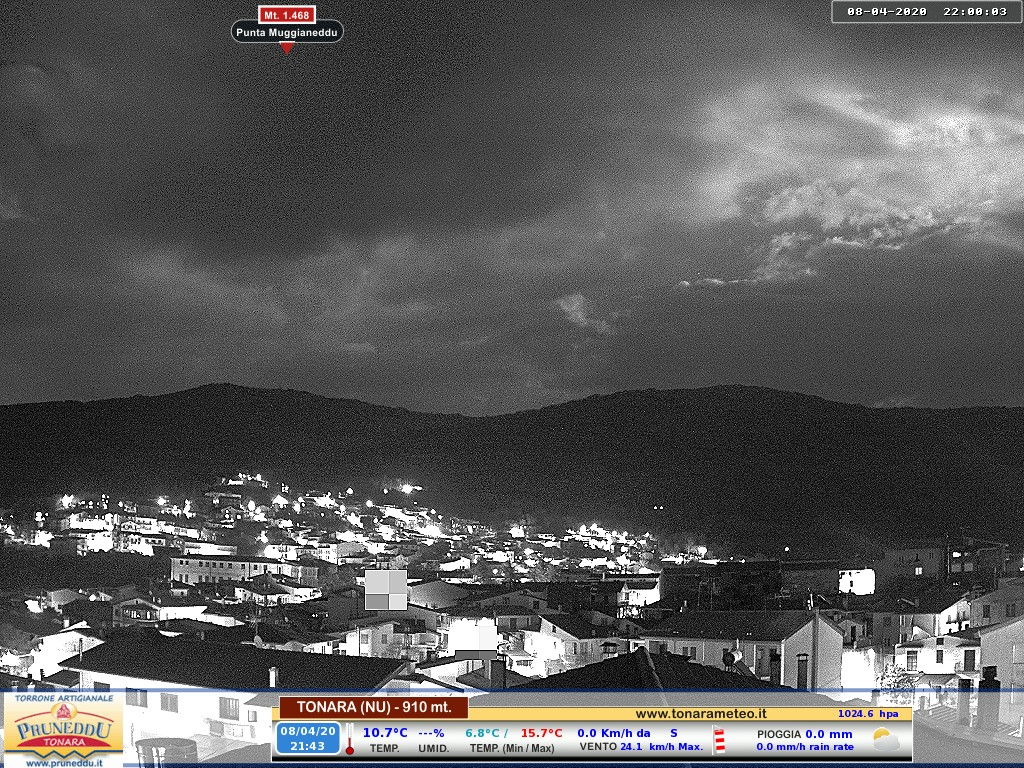Click the 6.8°C minimum temperature
This screenshot has height=768, width=1024.
pos(482,733)
